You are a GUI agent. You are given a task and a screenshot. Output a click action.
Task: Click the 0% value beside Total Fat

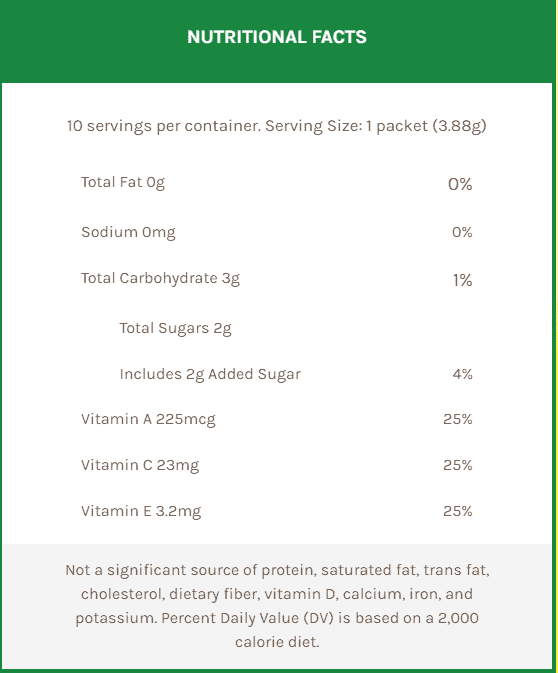point(460,184)
